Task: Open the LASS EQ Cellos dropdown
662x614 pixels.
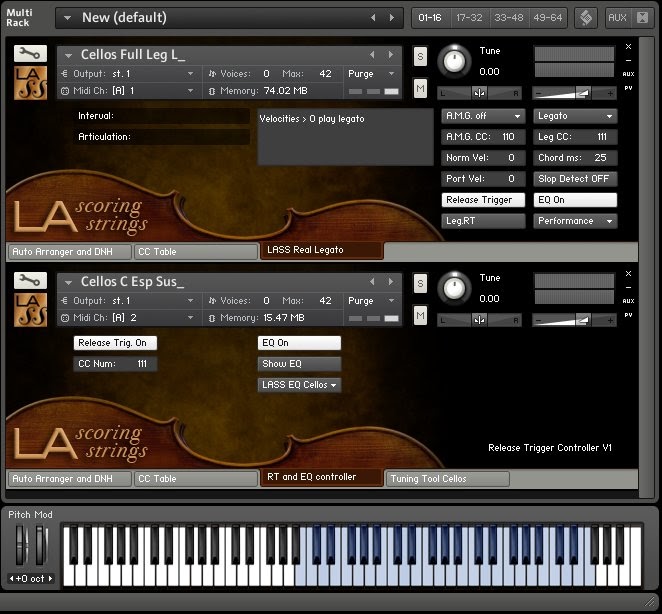Action: tap(299, 385)
